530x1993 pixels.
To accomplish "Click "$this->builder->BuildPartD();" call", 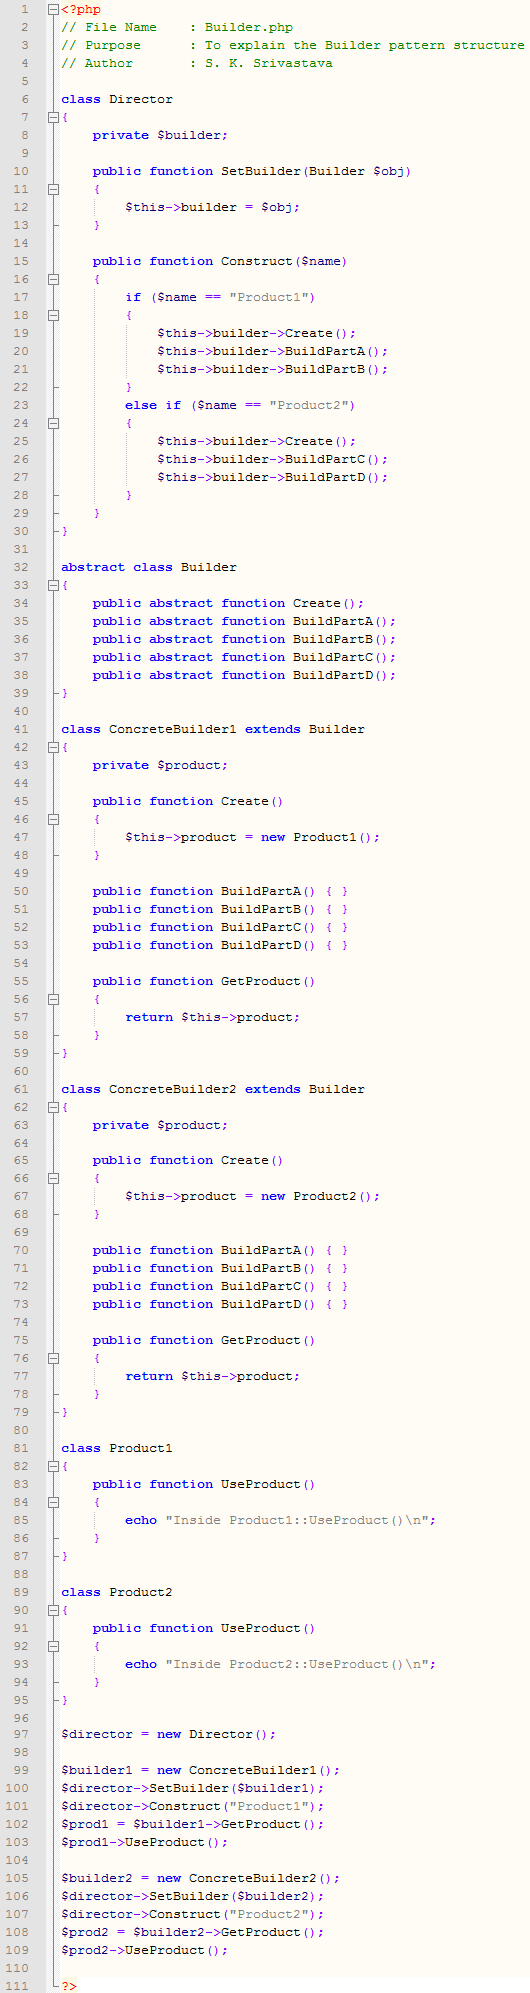I will 272,477.
